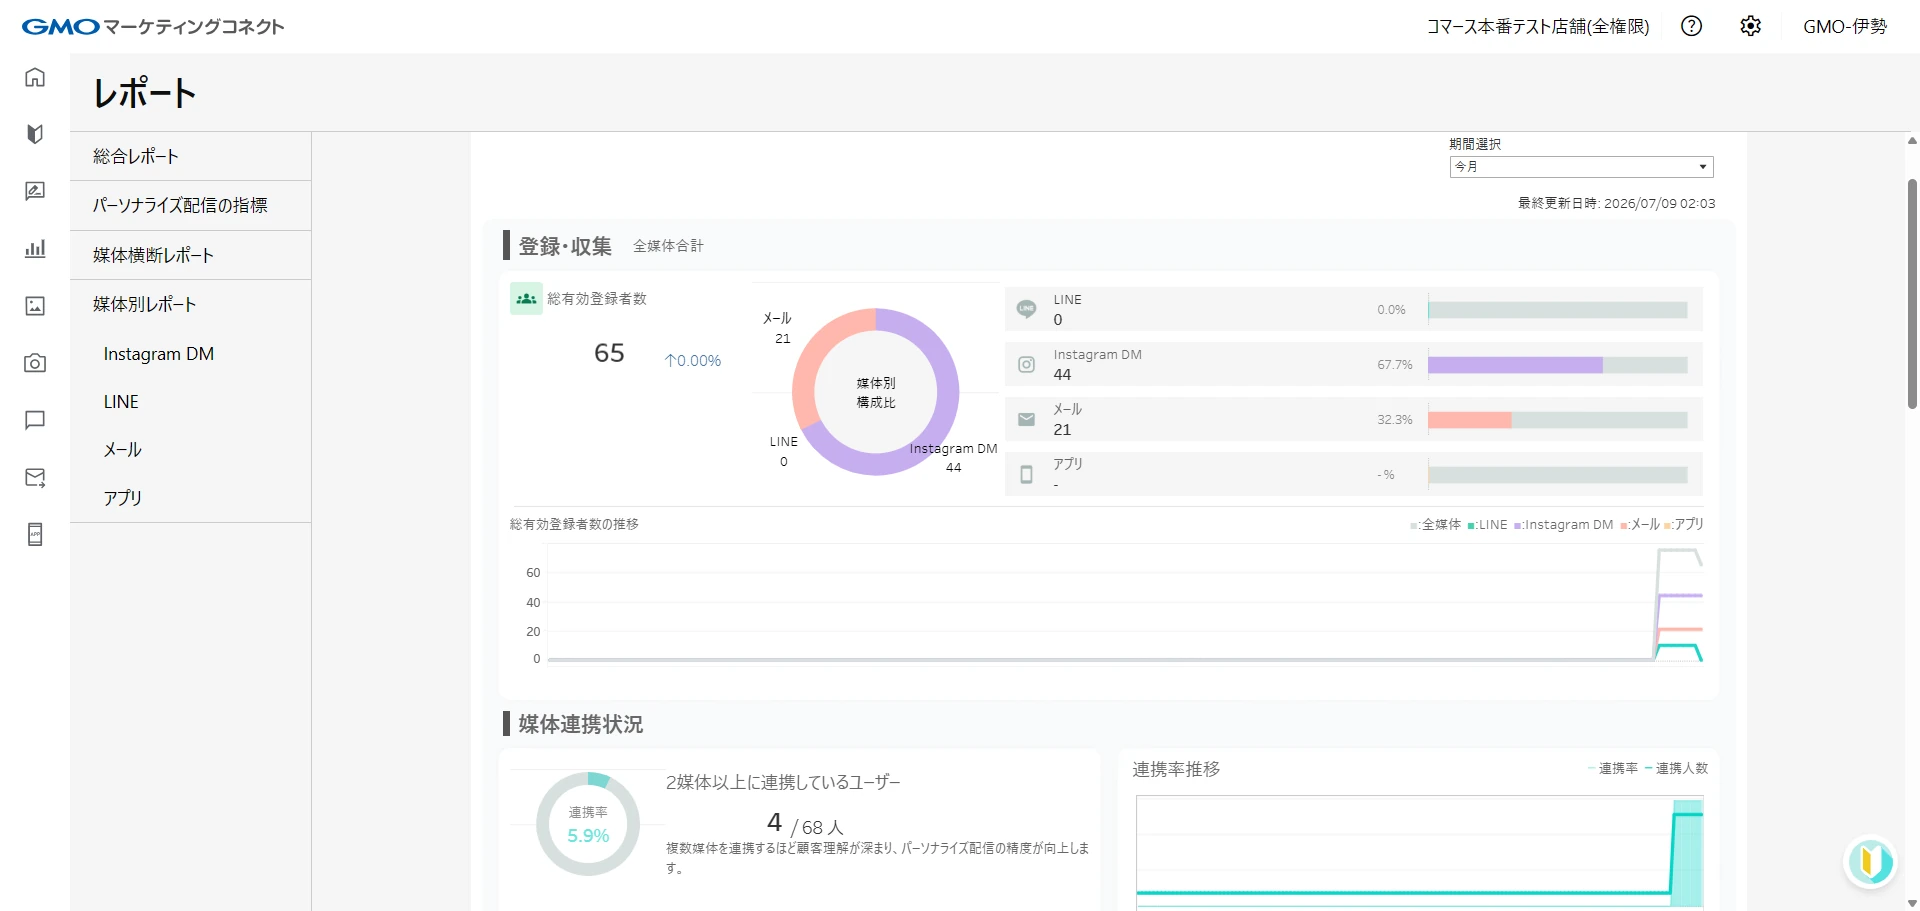
Task: Click the 総有効登録者数の推移 chart label
Action: click(574, 524)
